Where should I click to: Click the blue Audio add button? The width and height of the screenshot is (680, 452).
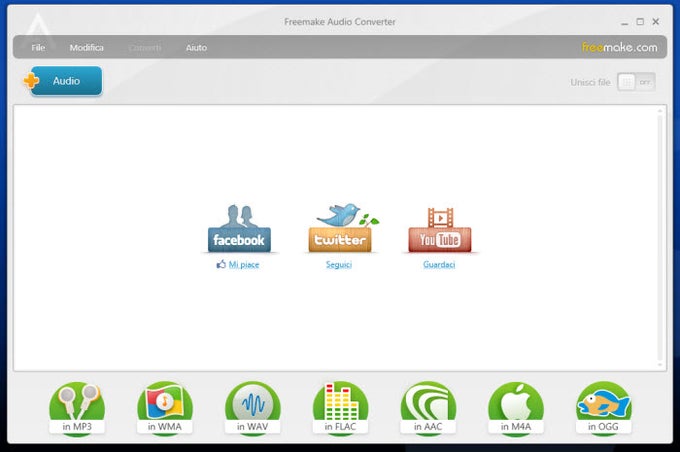click(x=66, y=81)
